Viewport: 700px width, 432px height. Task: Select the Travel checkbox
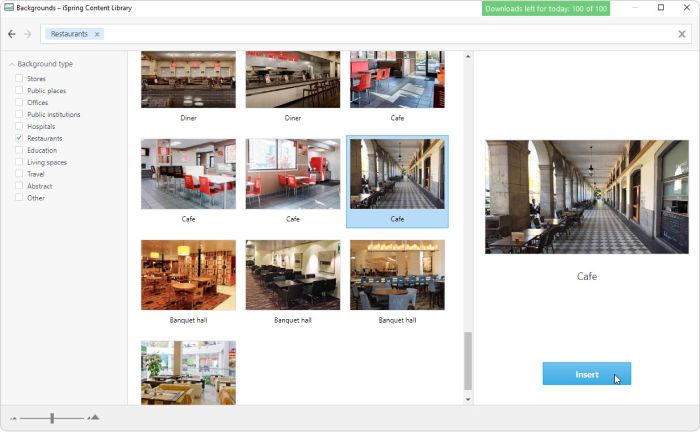[x=19, y=174]
